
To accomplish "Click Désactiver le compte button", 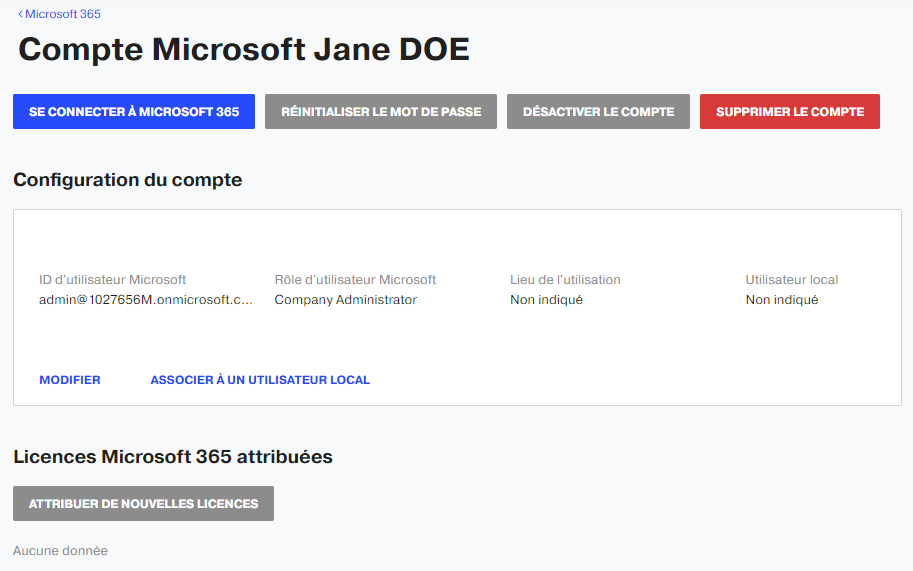I will coord(598,112).
